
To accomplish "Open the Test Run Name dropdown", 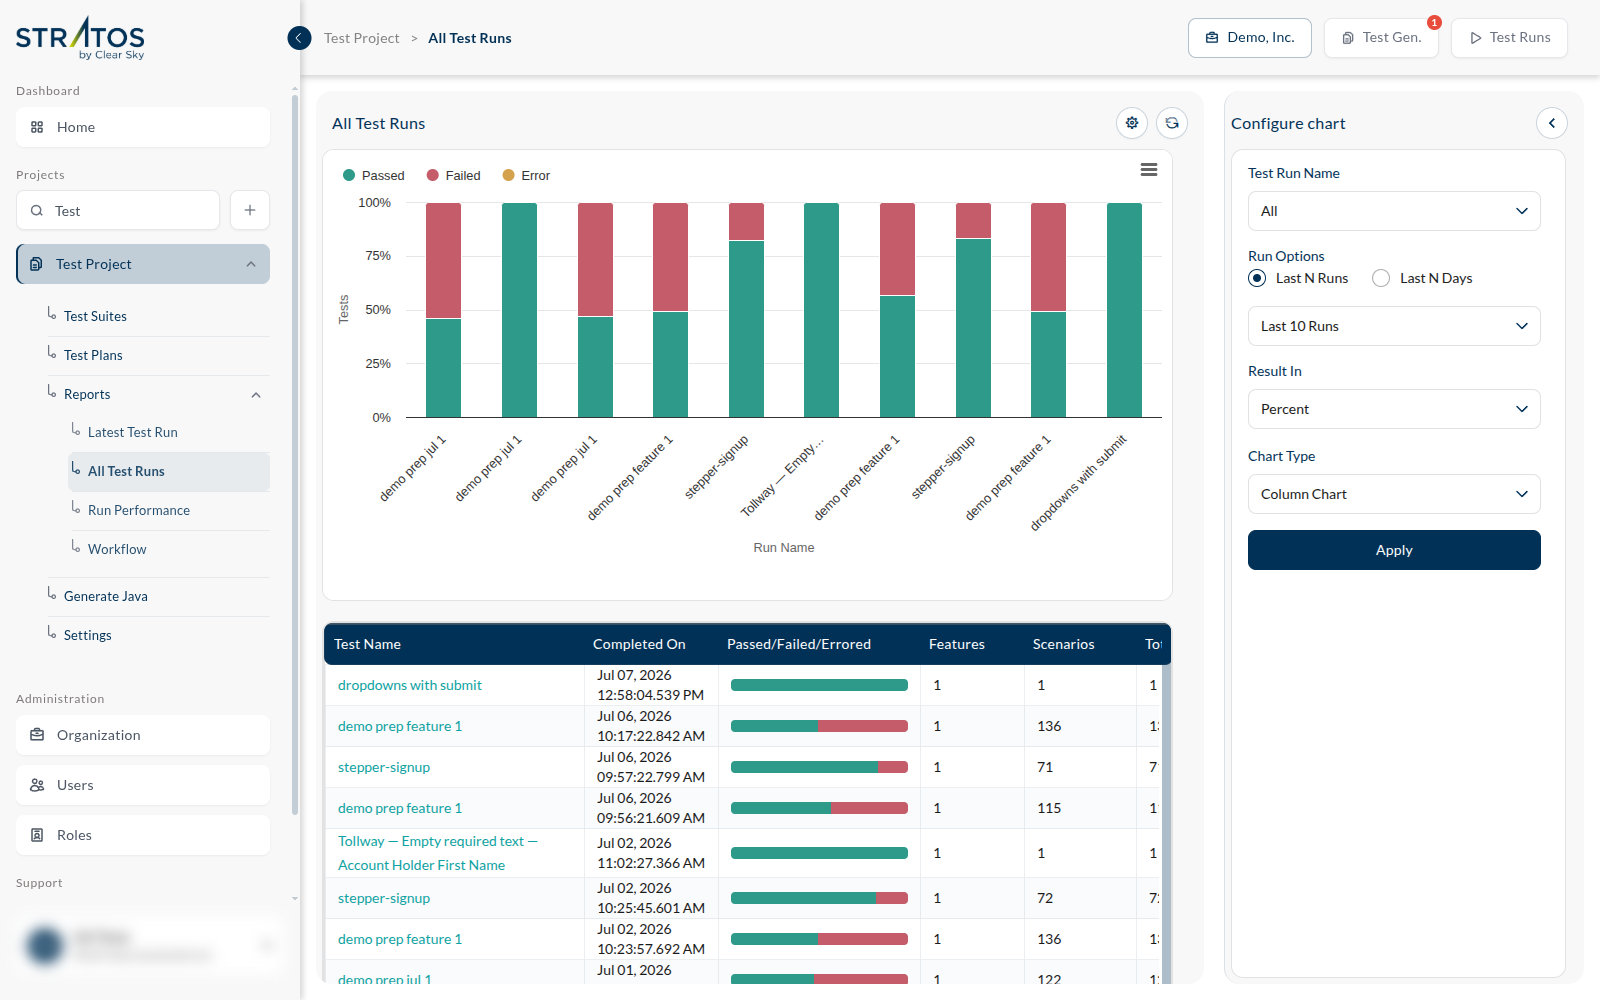I will tap(1394, 211).
